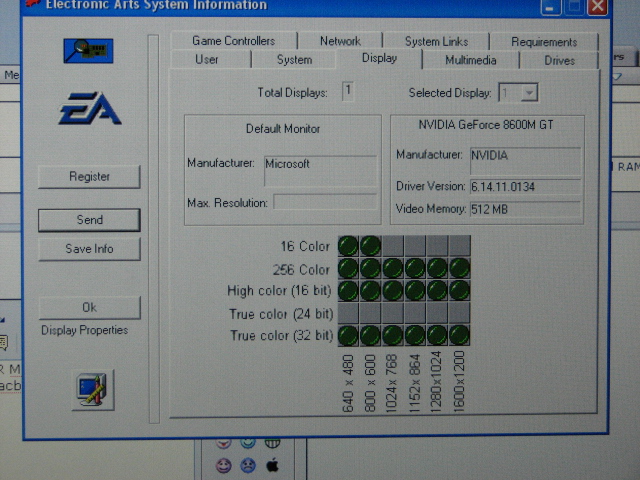Click the graphics card magnifier icon
640x480 pixels.
click(88, 51)
